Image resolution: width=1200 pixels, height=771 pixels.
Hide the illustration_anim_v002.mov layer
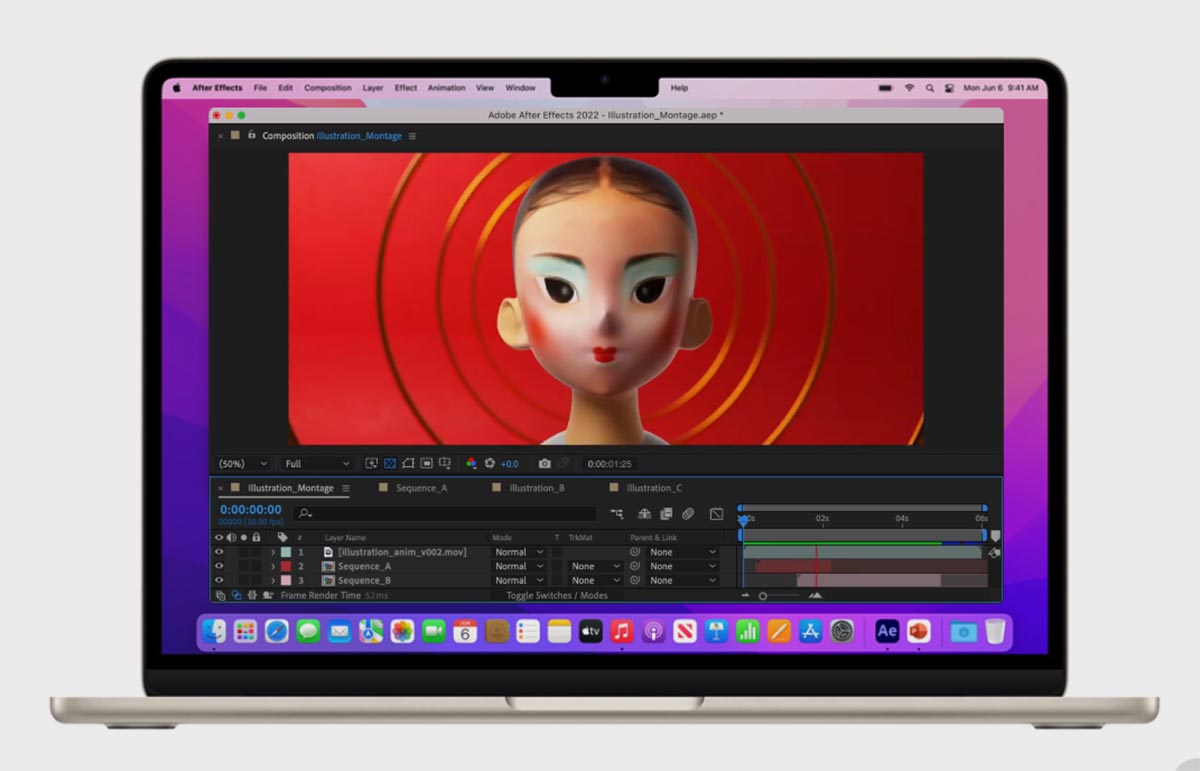[x=219, y=552]
